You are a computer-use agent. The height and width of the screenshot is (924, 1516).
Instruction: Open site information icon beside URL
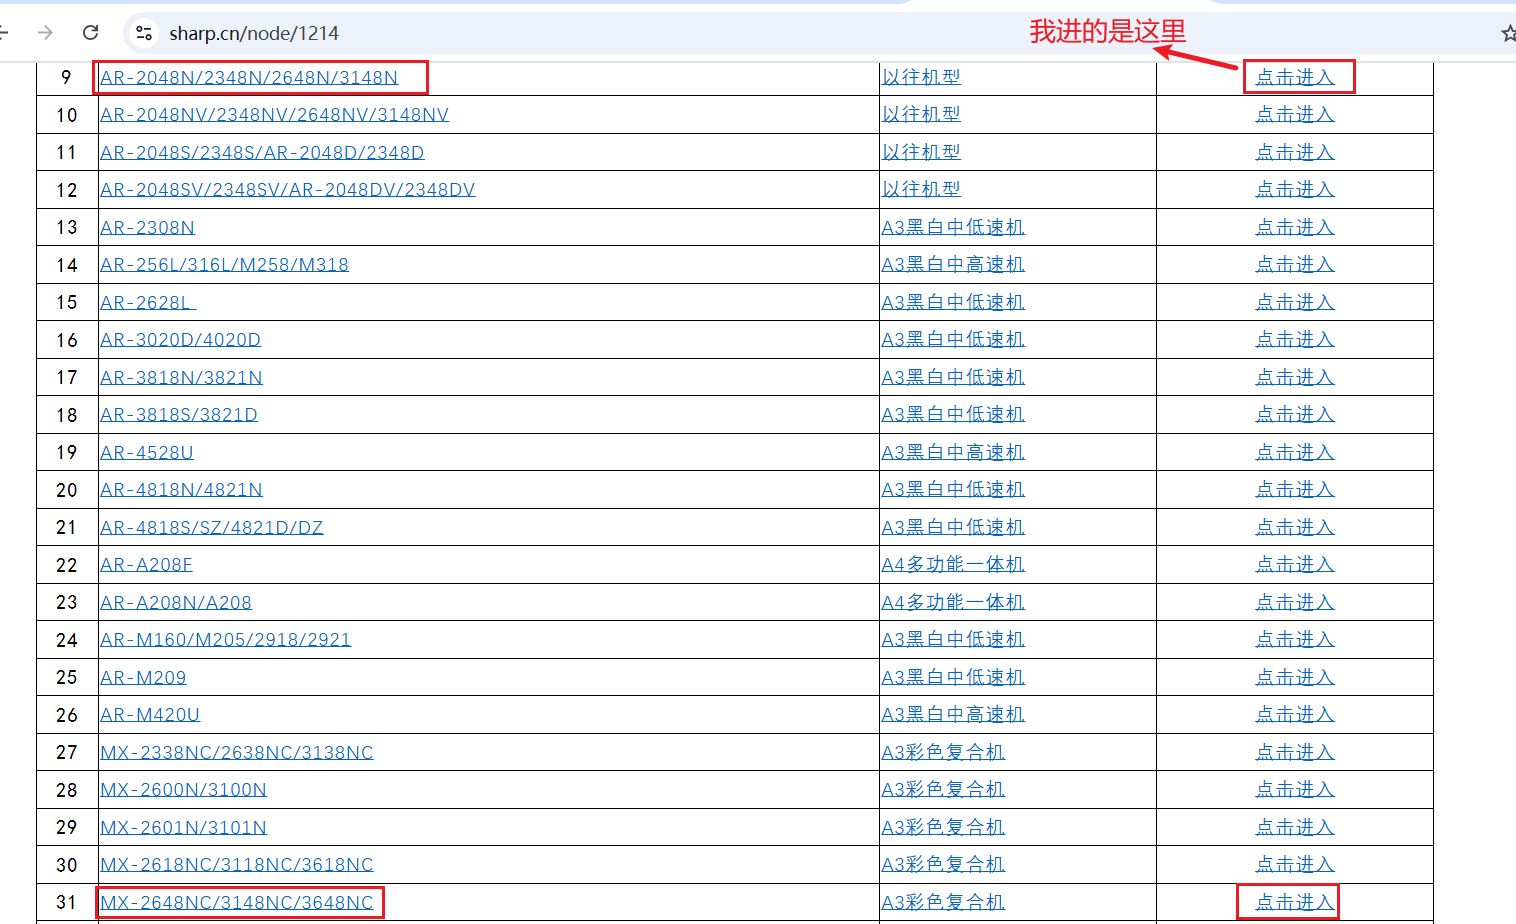(x=144, y=33)
